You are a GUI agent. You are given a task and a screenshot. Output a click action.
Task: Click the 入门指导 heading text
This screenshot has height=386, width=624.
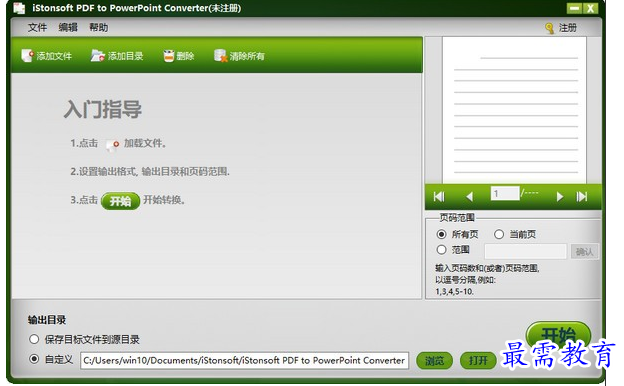[x=103, y=109]
